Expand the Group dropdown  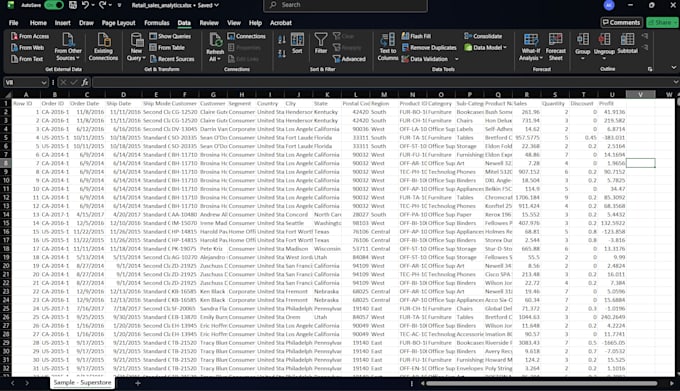[582, 58]
